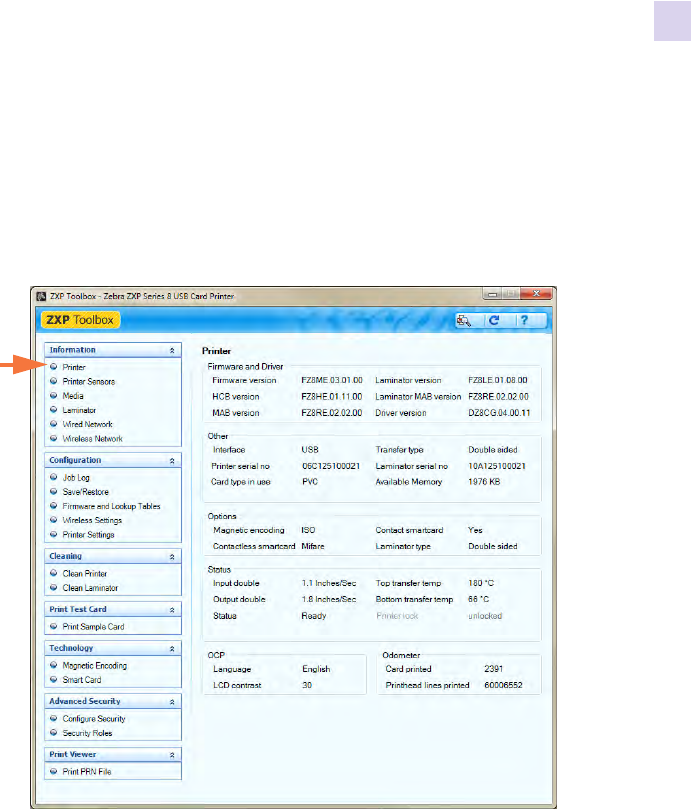The height and width of the screenshot is (809, 693).
Task: Click the ZXP Toolbox logo badge
Action: 80,320
